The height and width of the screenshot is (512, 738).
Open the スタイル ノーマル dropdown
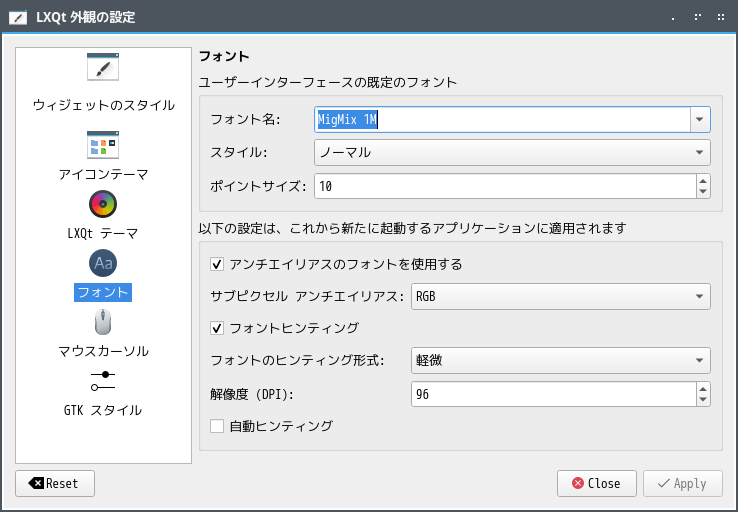click(x=512, y=152)
